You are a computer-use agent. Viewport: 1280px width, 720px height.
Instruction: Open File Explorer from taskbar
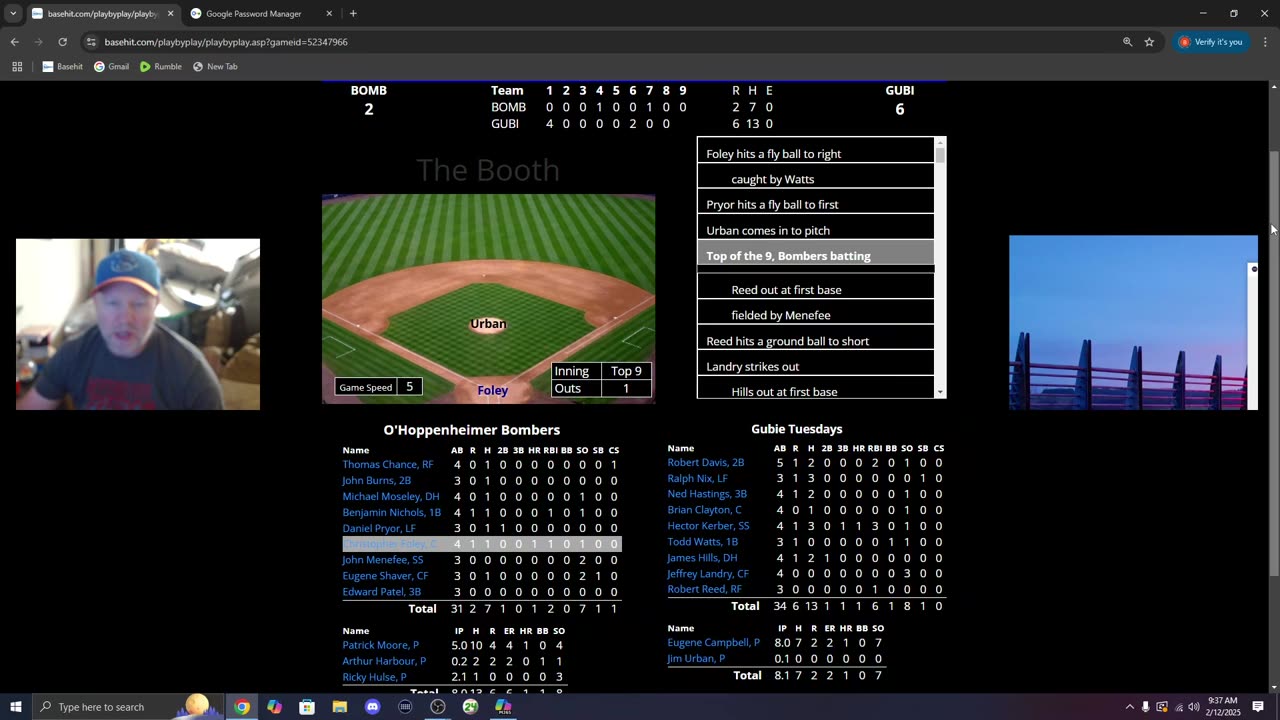tap(340, 707)
